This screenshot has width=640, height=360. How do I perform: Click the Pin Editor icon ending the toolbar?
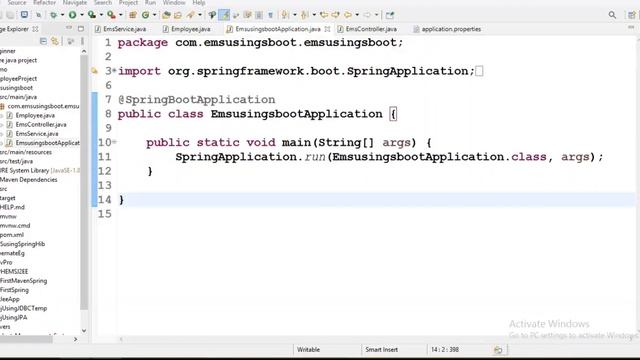click(390, 15)
